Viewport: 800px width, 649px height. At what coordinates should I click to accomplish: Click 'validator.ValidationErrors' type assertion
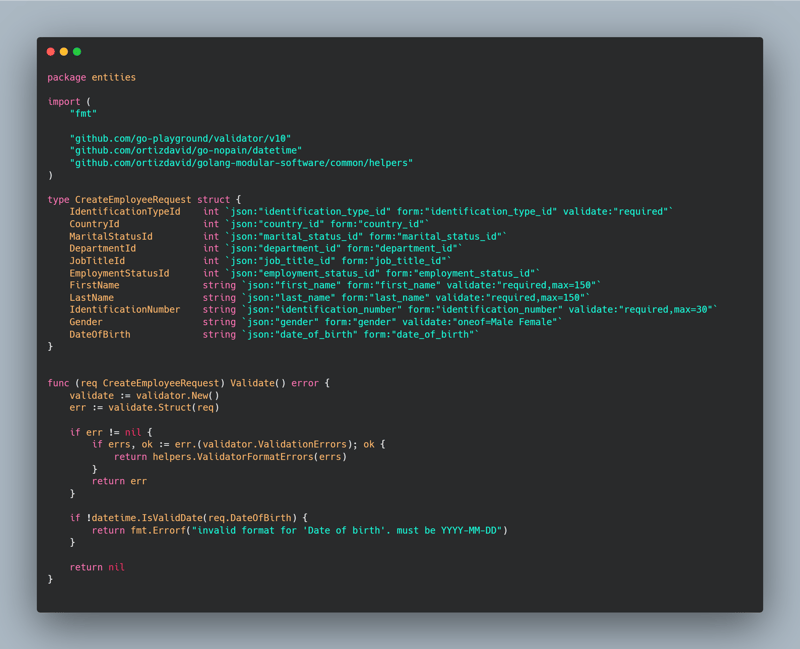click(274, 444)
